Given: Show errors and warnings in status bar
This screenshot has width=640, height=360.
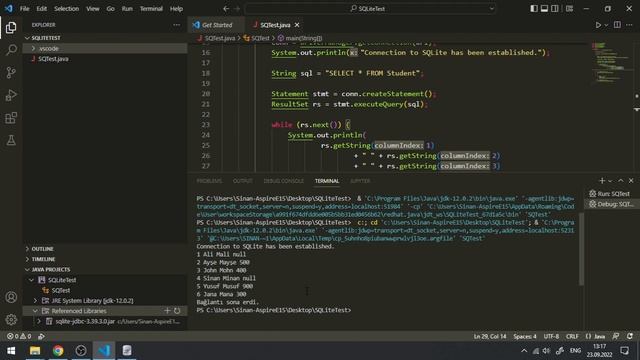Looking at the screenshot, I should point(19,336).
